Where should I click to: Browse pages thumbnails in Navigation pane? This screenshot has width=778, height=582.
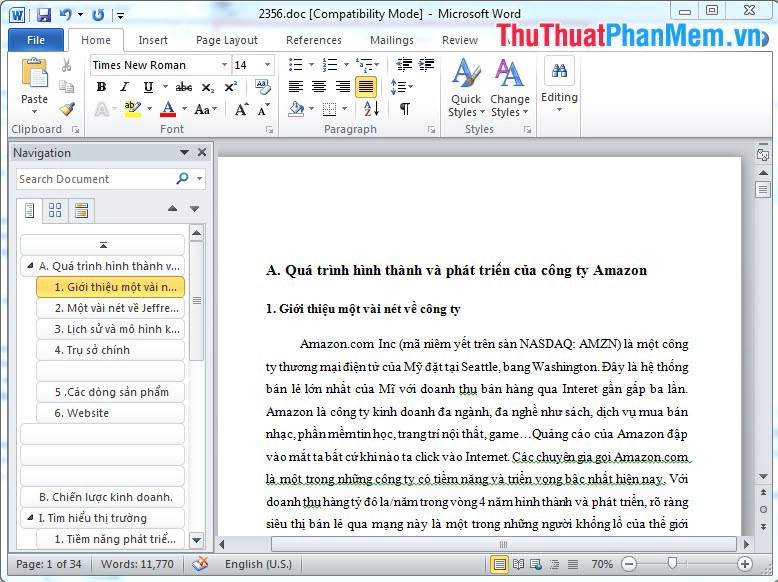(x=55, y=210)
